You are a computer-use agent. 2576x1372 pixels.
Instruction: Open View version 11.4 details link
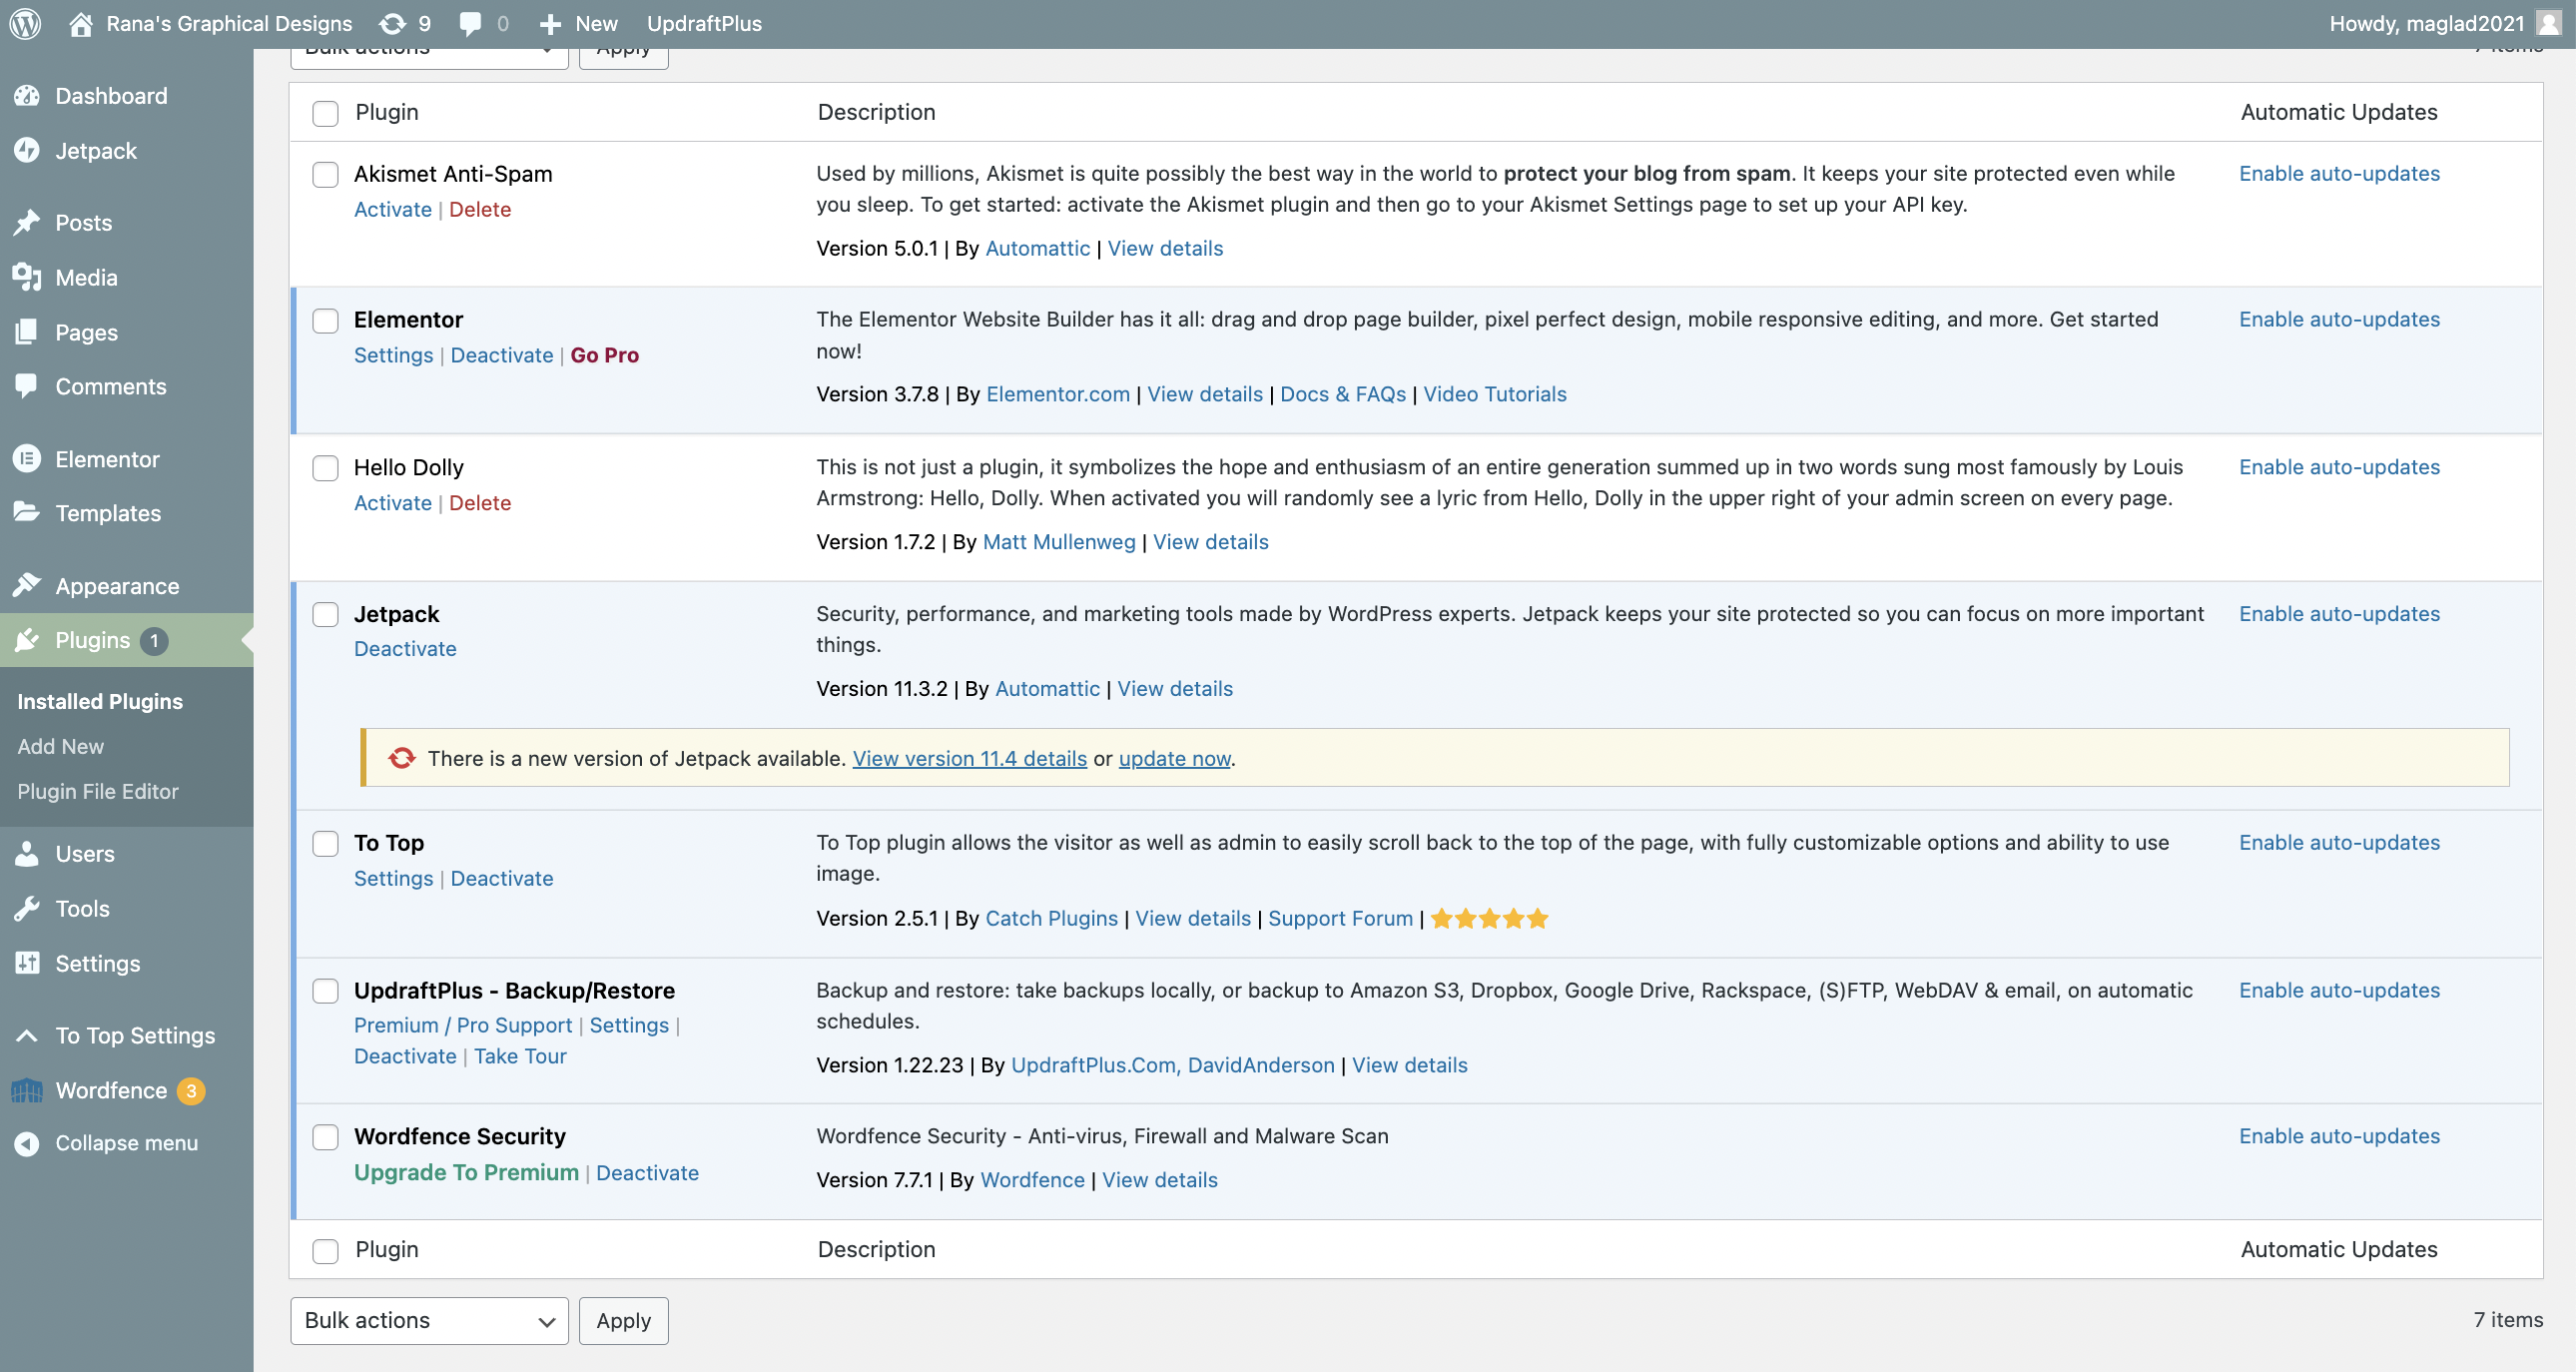coord(969,758)
